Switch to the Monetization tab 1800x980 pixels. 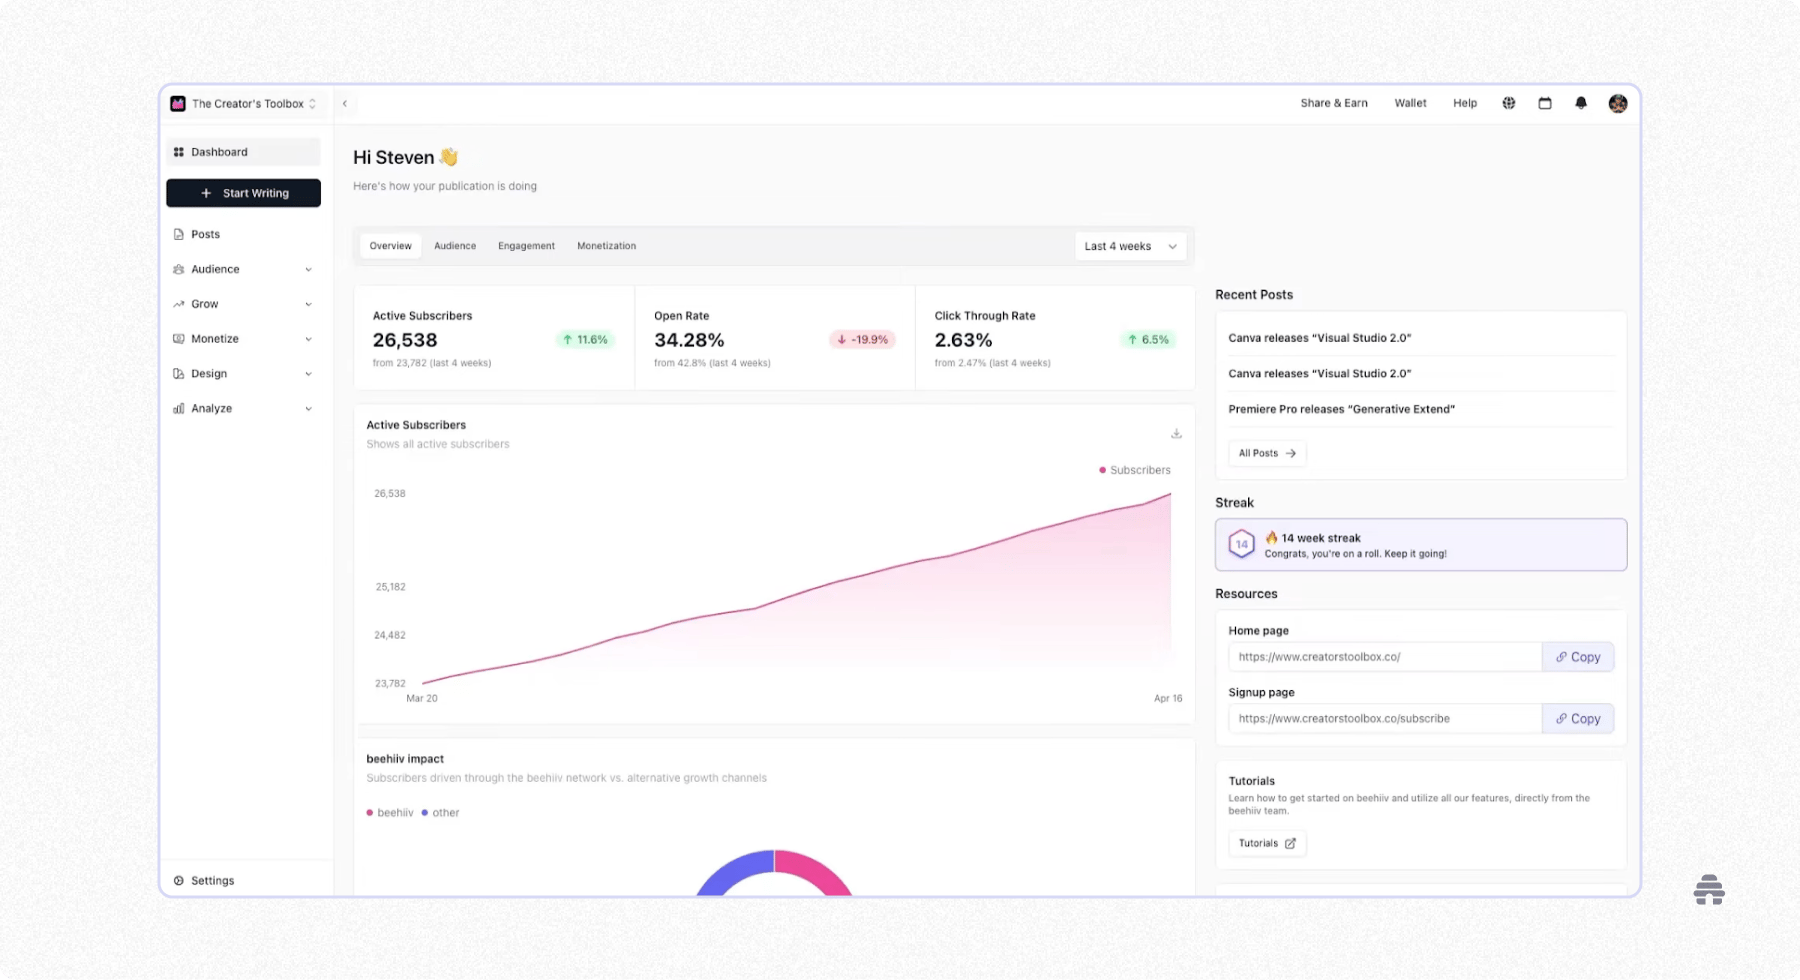[x=606, y=245]
